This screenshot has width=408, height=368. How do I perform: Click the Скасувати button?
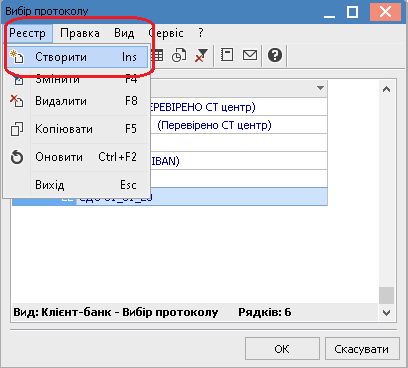(362, 349)
